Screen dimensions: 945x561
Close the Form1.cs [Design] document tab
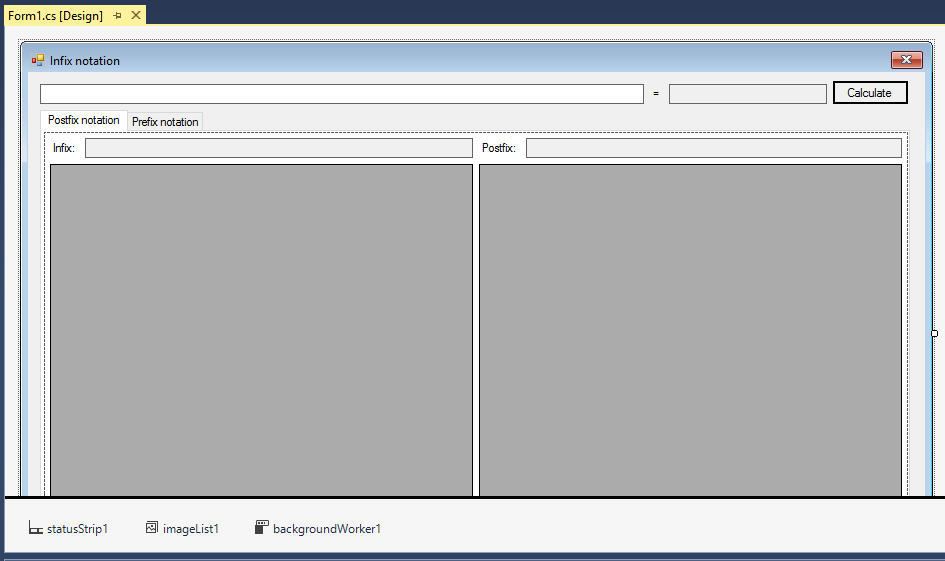(x=136, y=15)
